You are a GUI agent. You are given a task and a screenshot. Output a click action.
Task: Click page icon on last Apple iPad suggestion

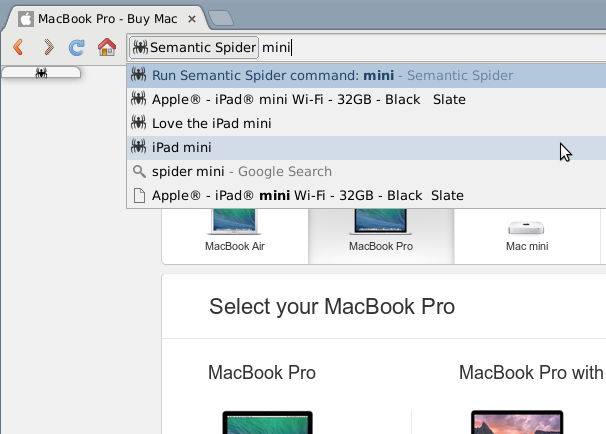(139, 195)
